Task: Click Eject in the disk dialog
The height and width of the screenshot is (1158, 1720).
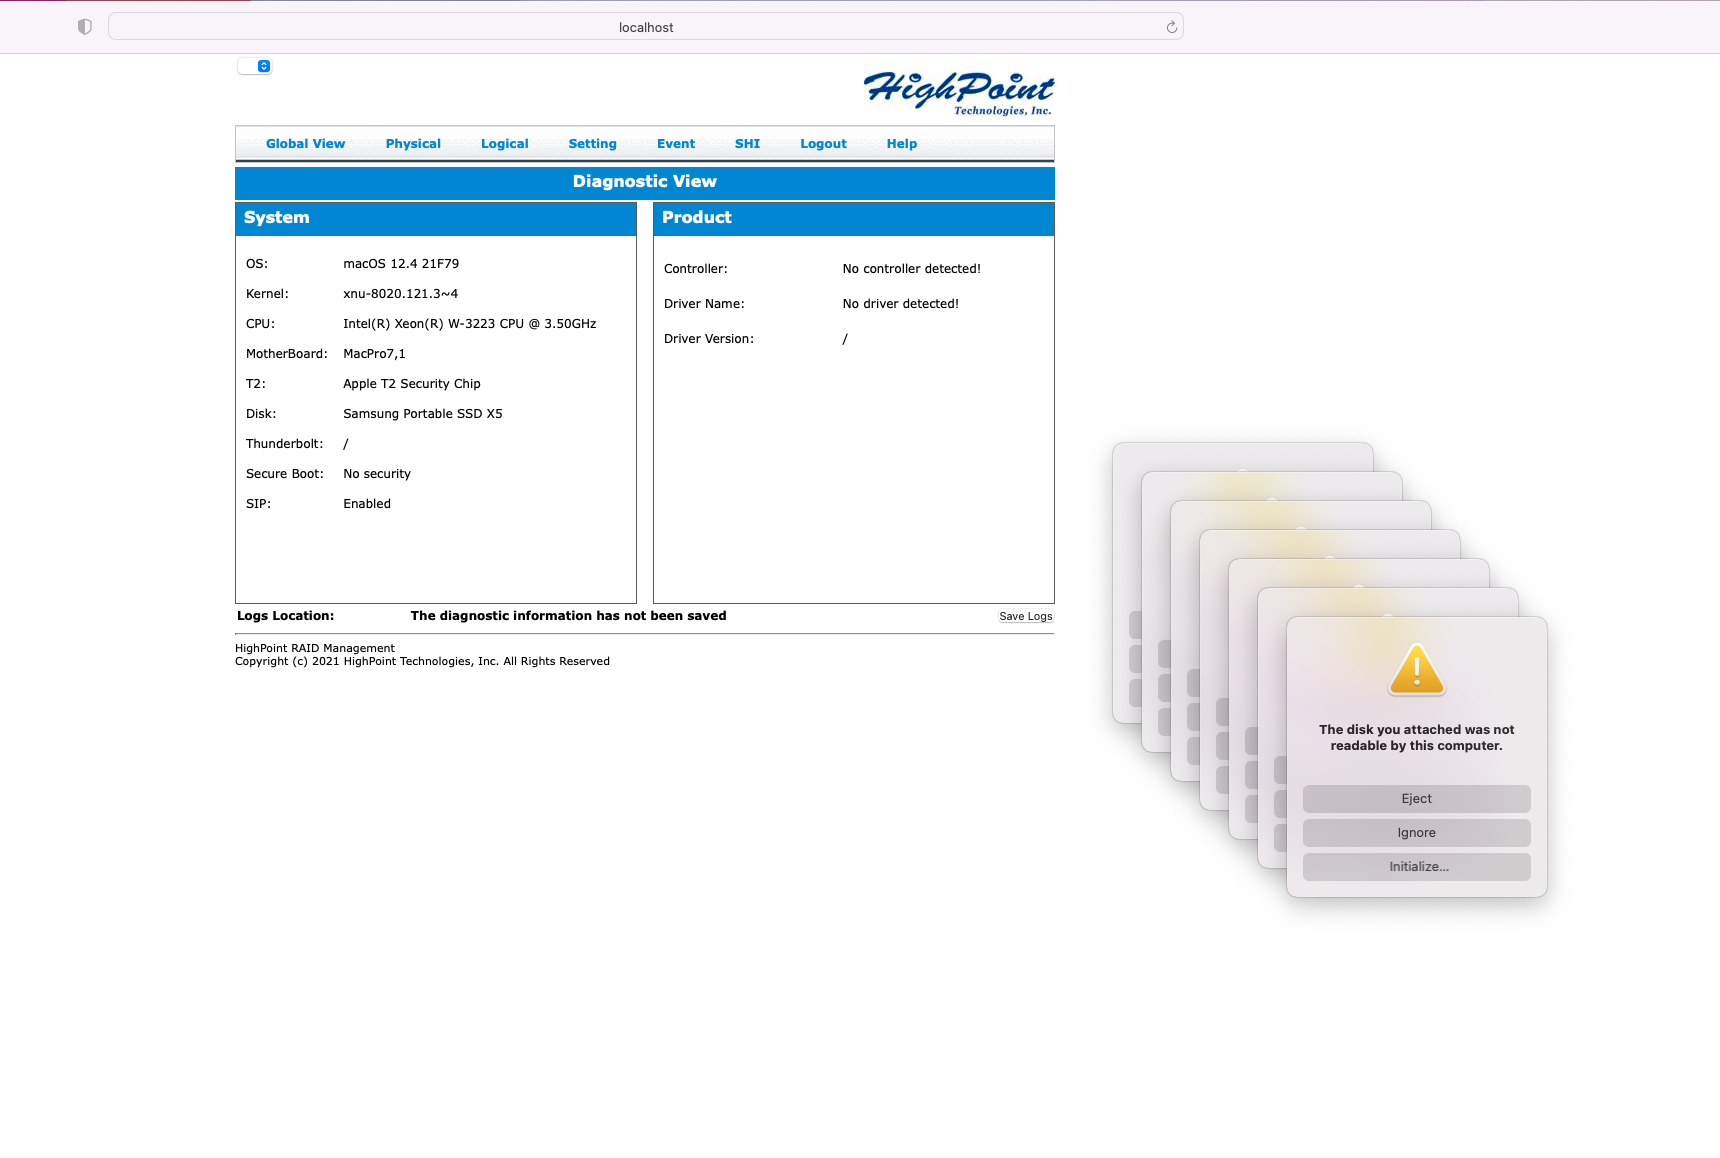Action: pos(1416,799)
